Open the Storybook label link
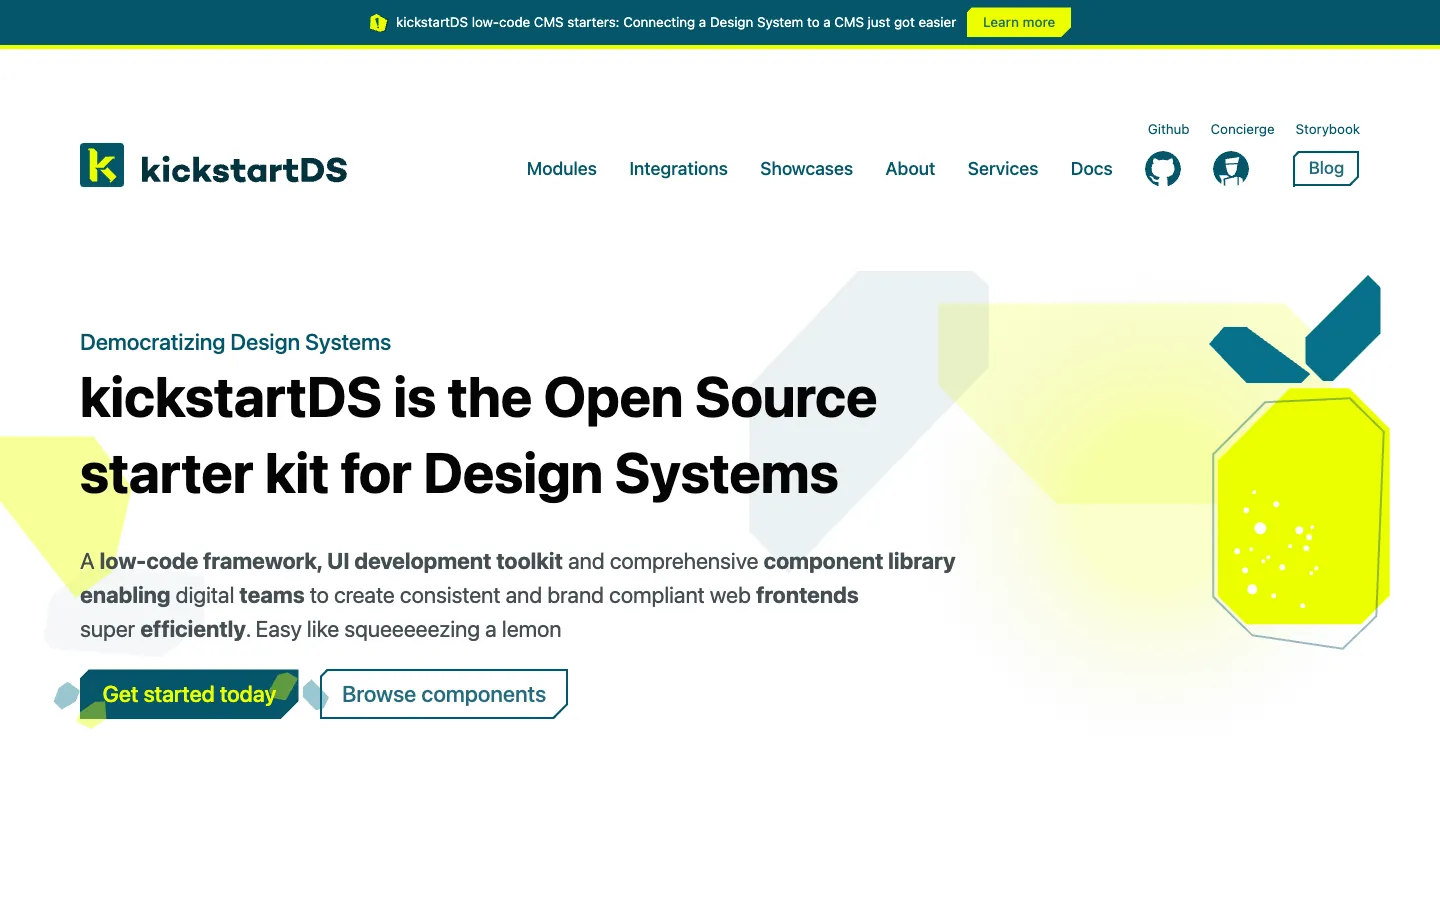The width and height of the screenshot is (1440, 900). tap(1327, 129)
